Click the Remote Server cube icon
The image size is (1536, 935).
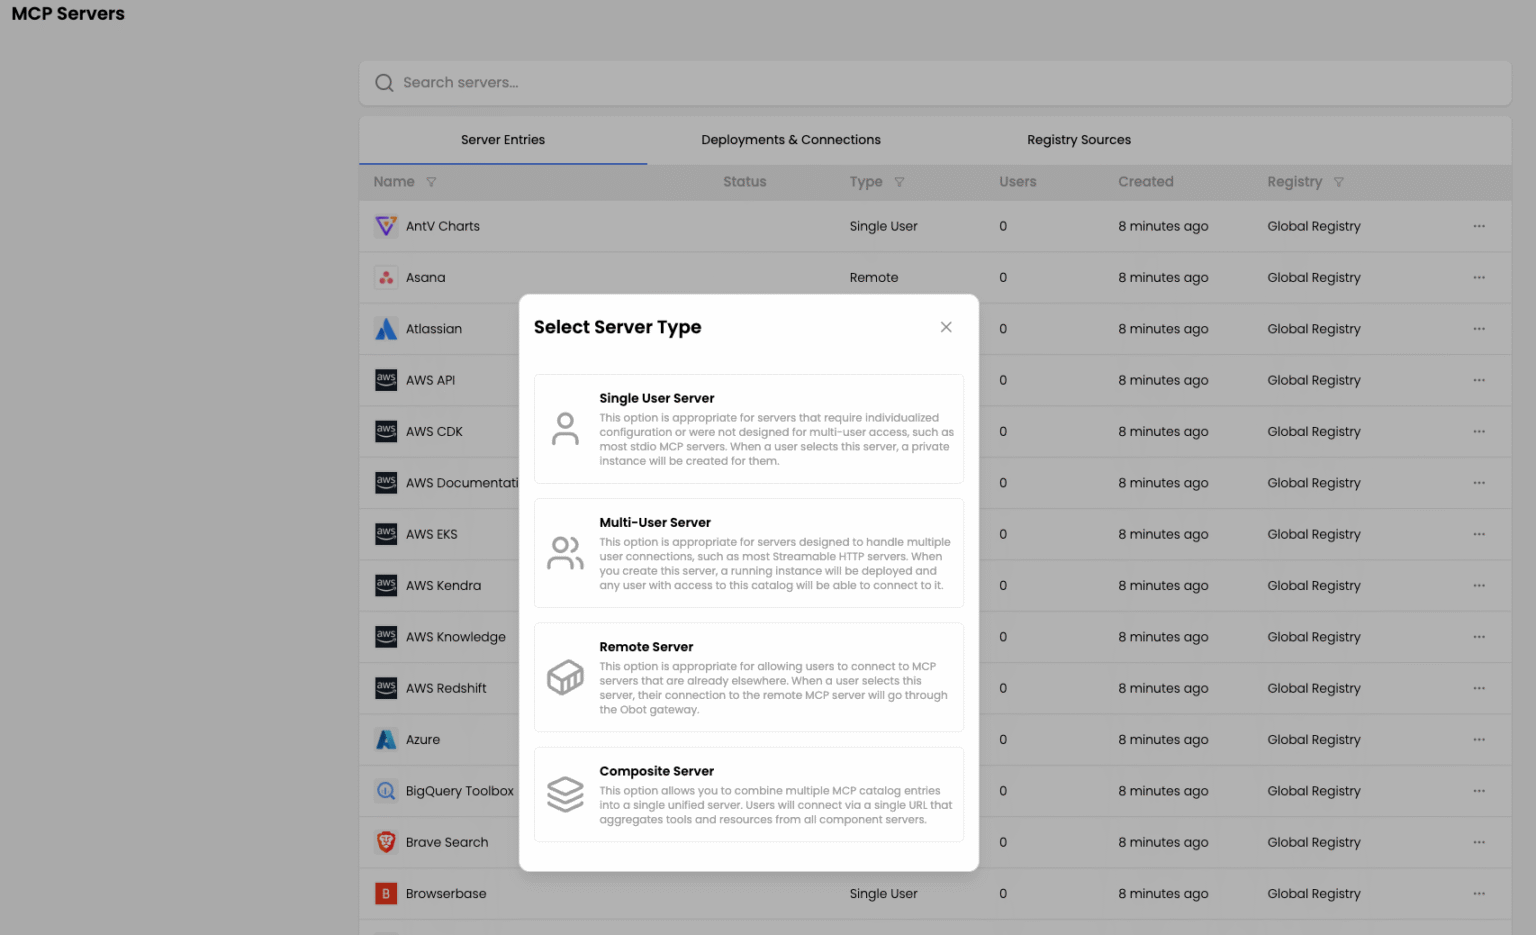point(565,677)
